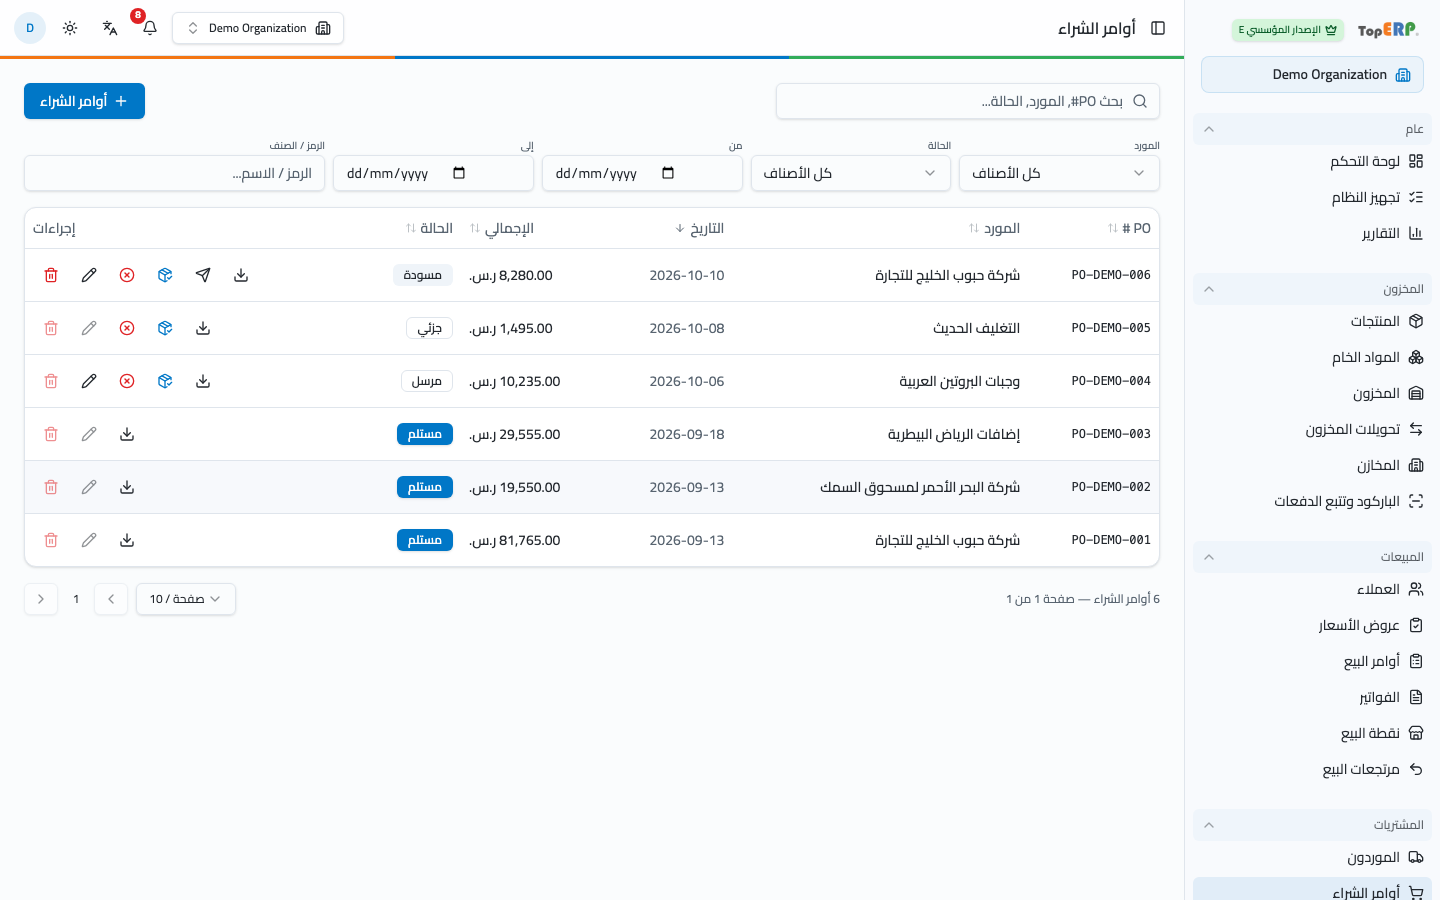The width and height of the screenshot is (1440, 900).
Task: Send order PO-DEMO-006 with paper plane icon
Action: click(203, 275)
